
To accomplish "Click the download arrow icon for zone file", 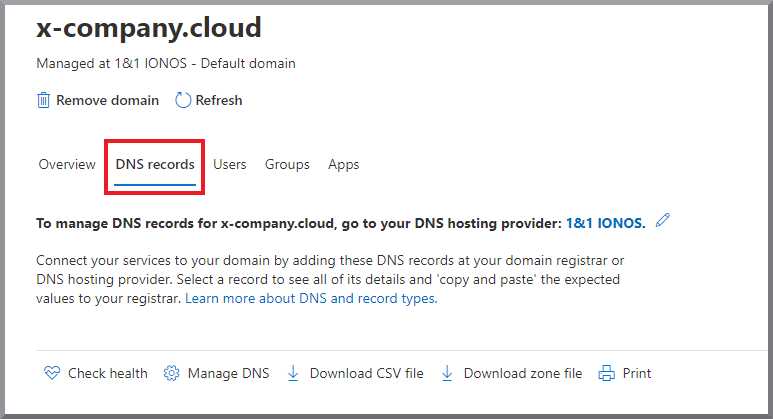I will pos(447,373).
